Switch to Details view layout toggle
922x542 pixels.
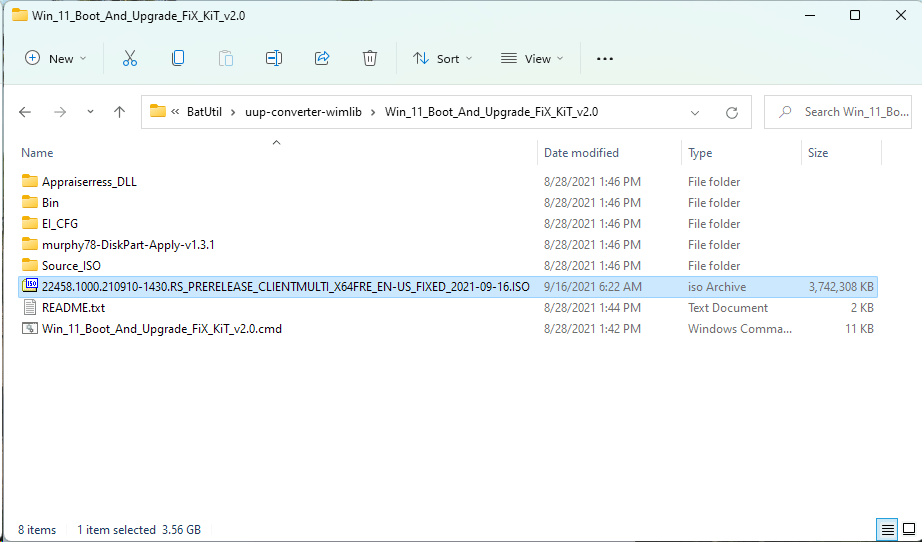click(x=886, y=529)
